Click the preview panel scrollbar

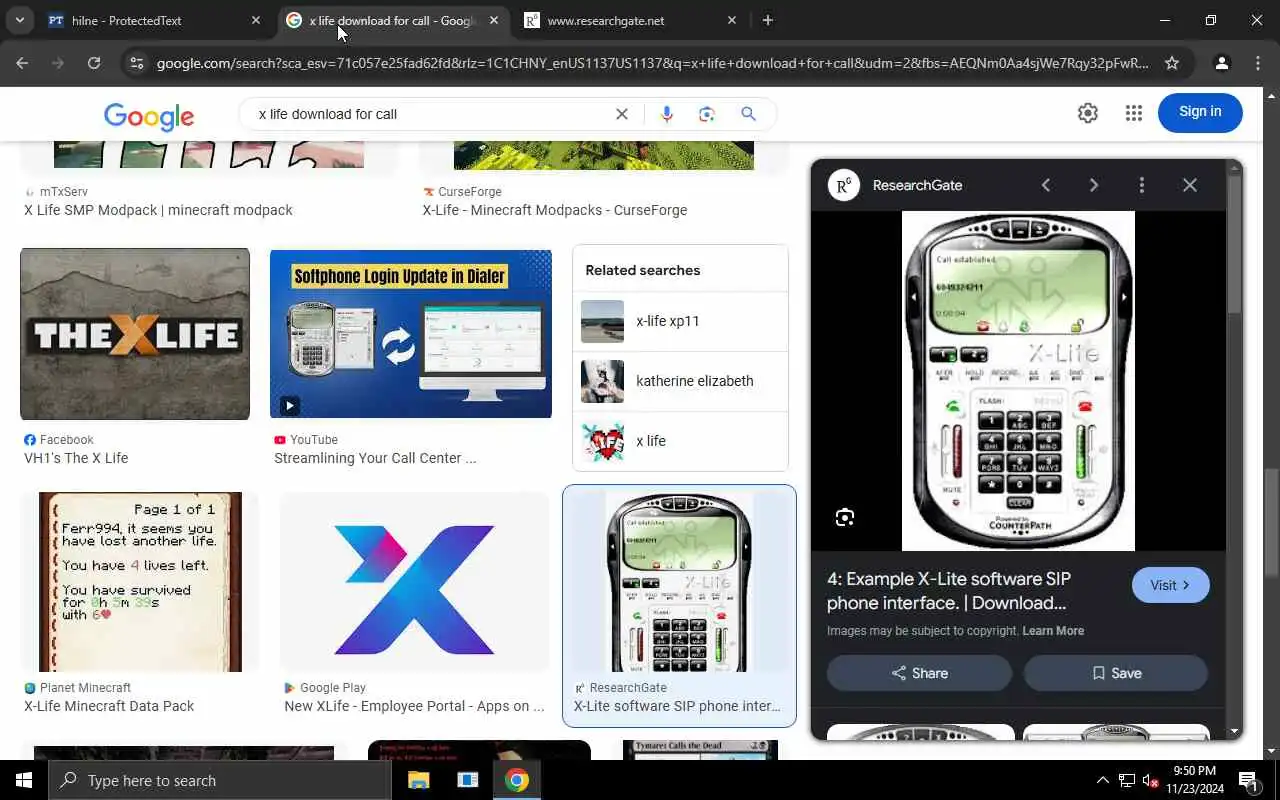(1234, 245)
